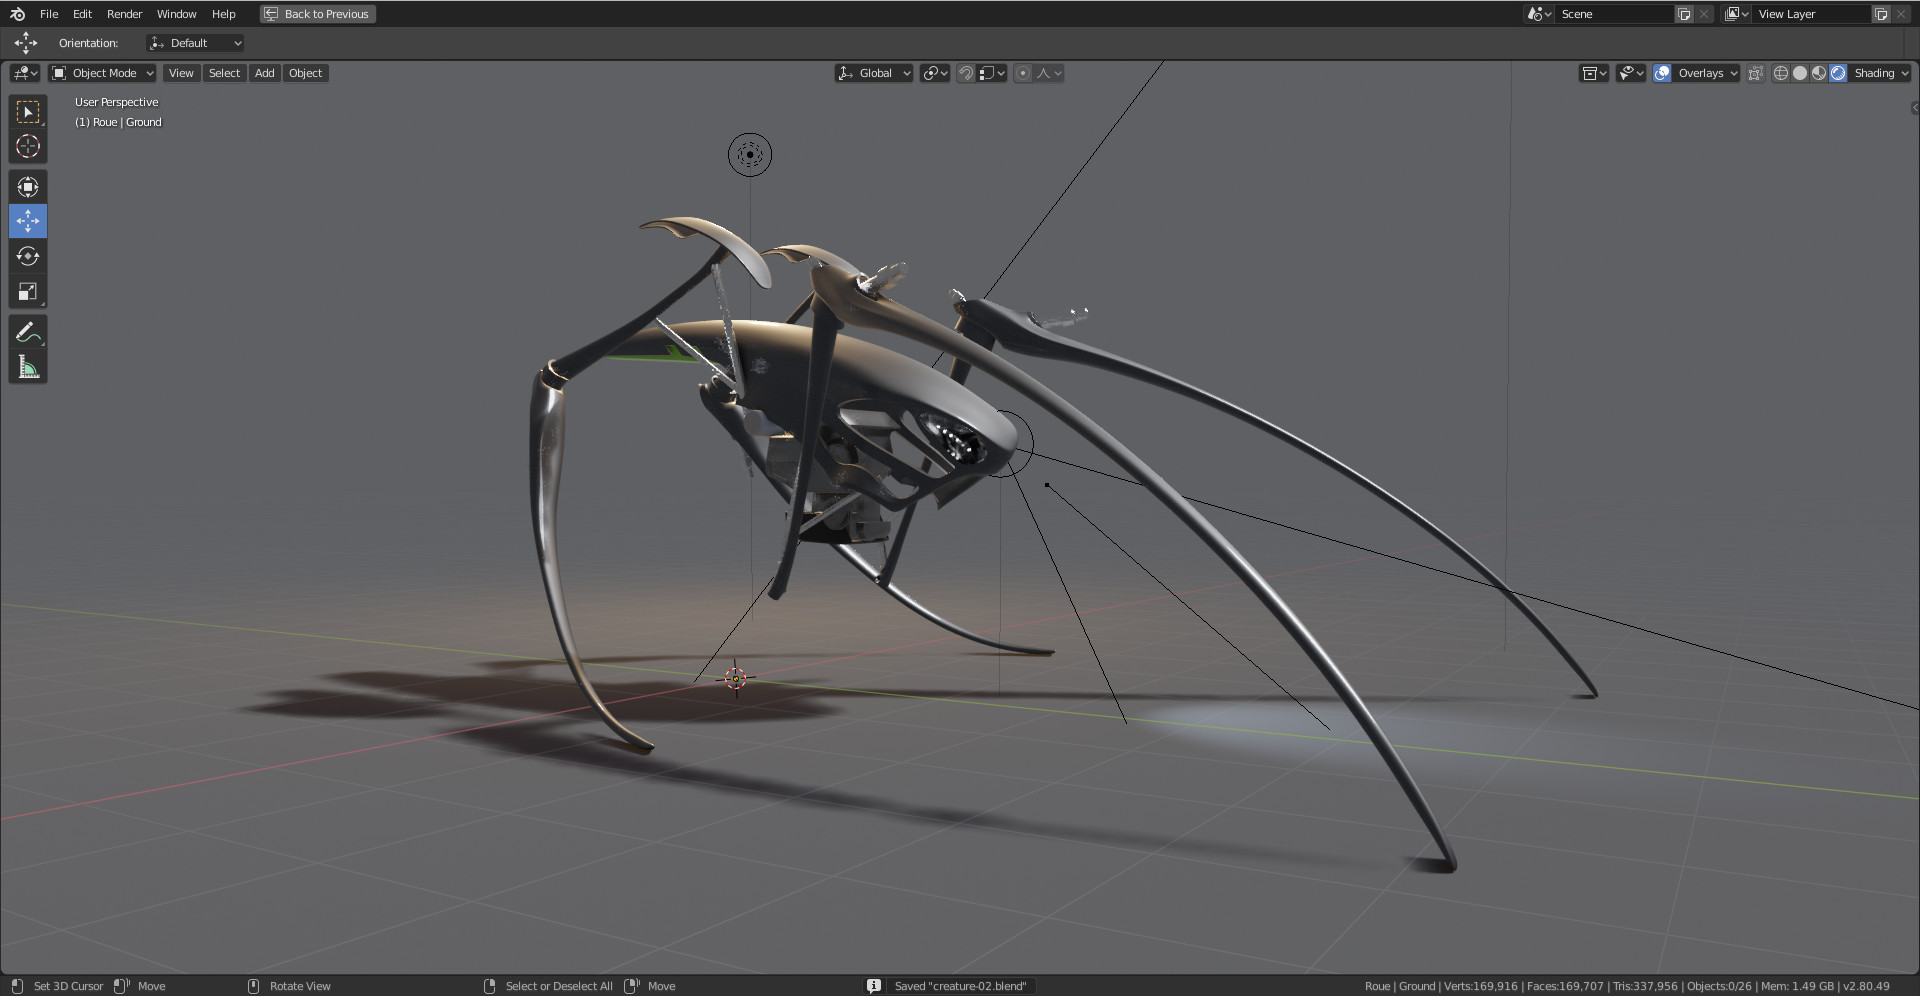Open the Edit menu
This screenshot has height=996, width=1920.
82,14
